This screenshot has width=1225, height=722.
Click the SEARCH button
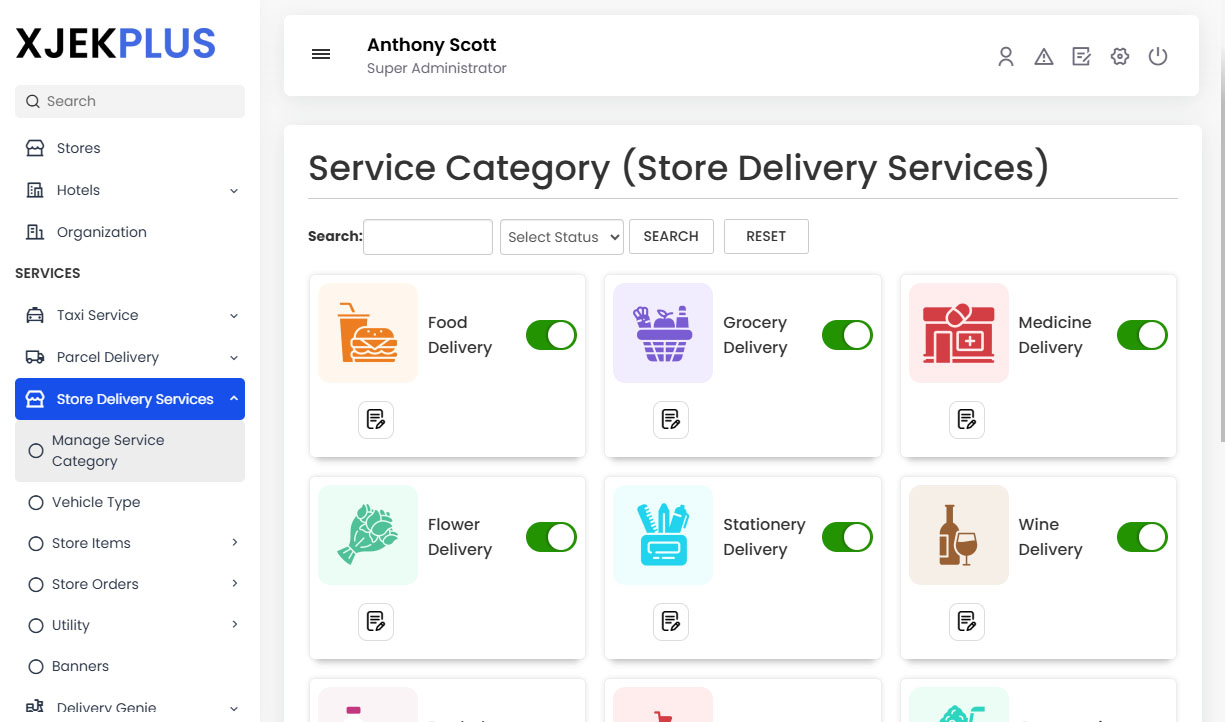pos(671,236)
